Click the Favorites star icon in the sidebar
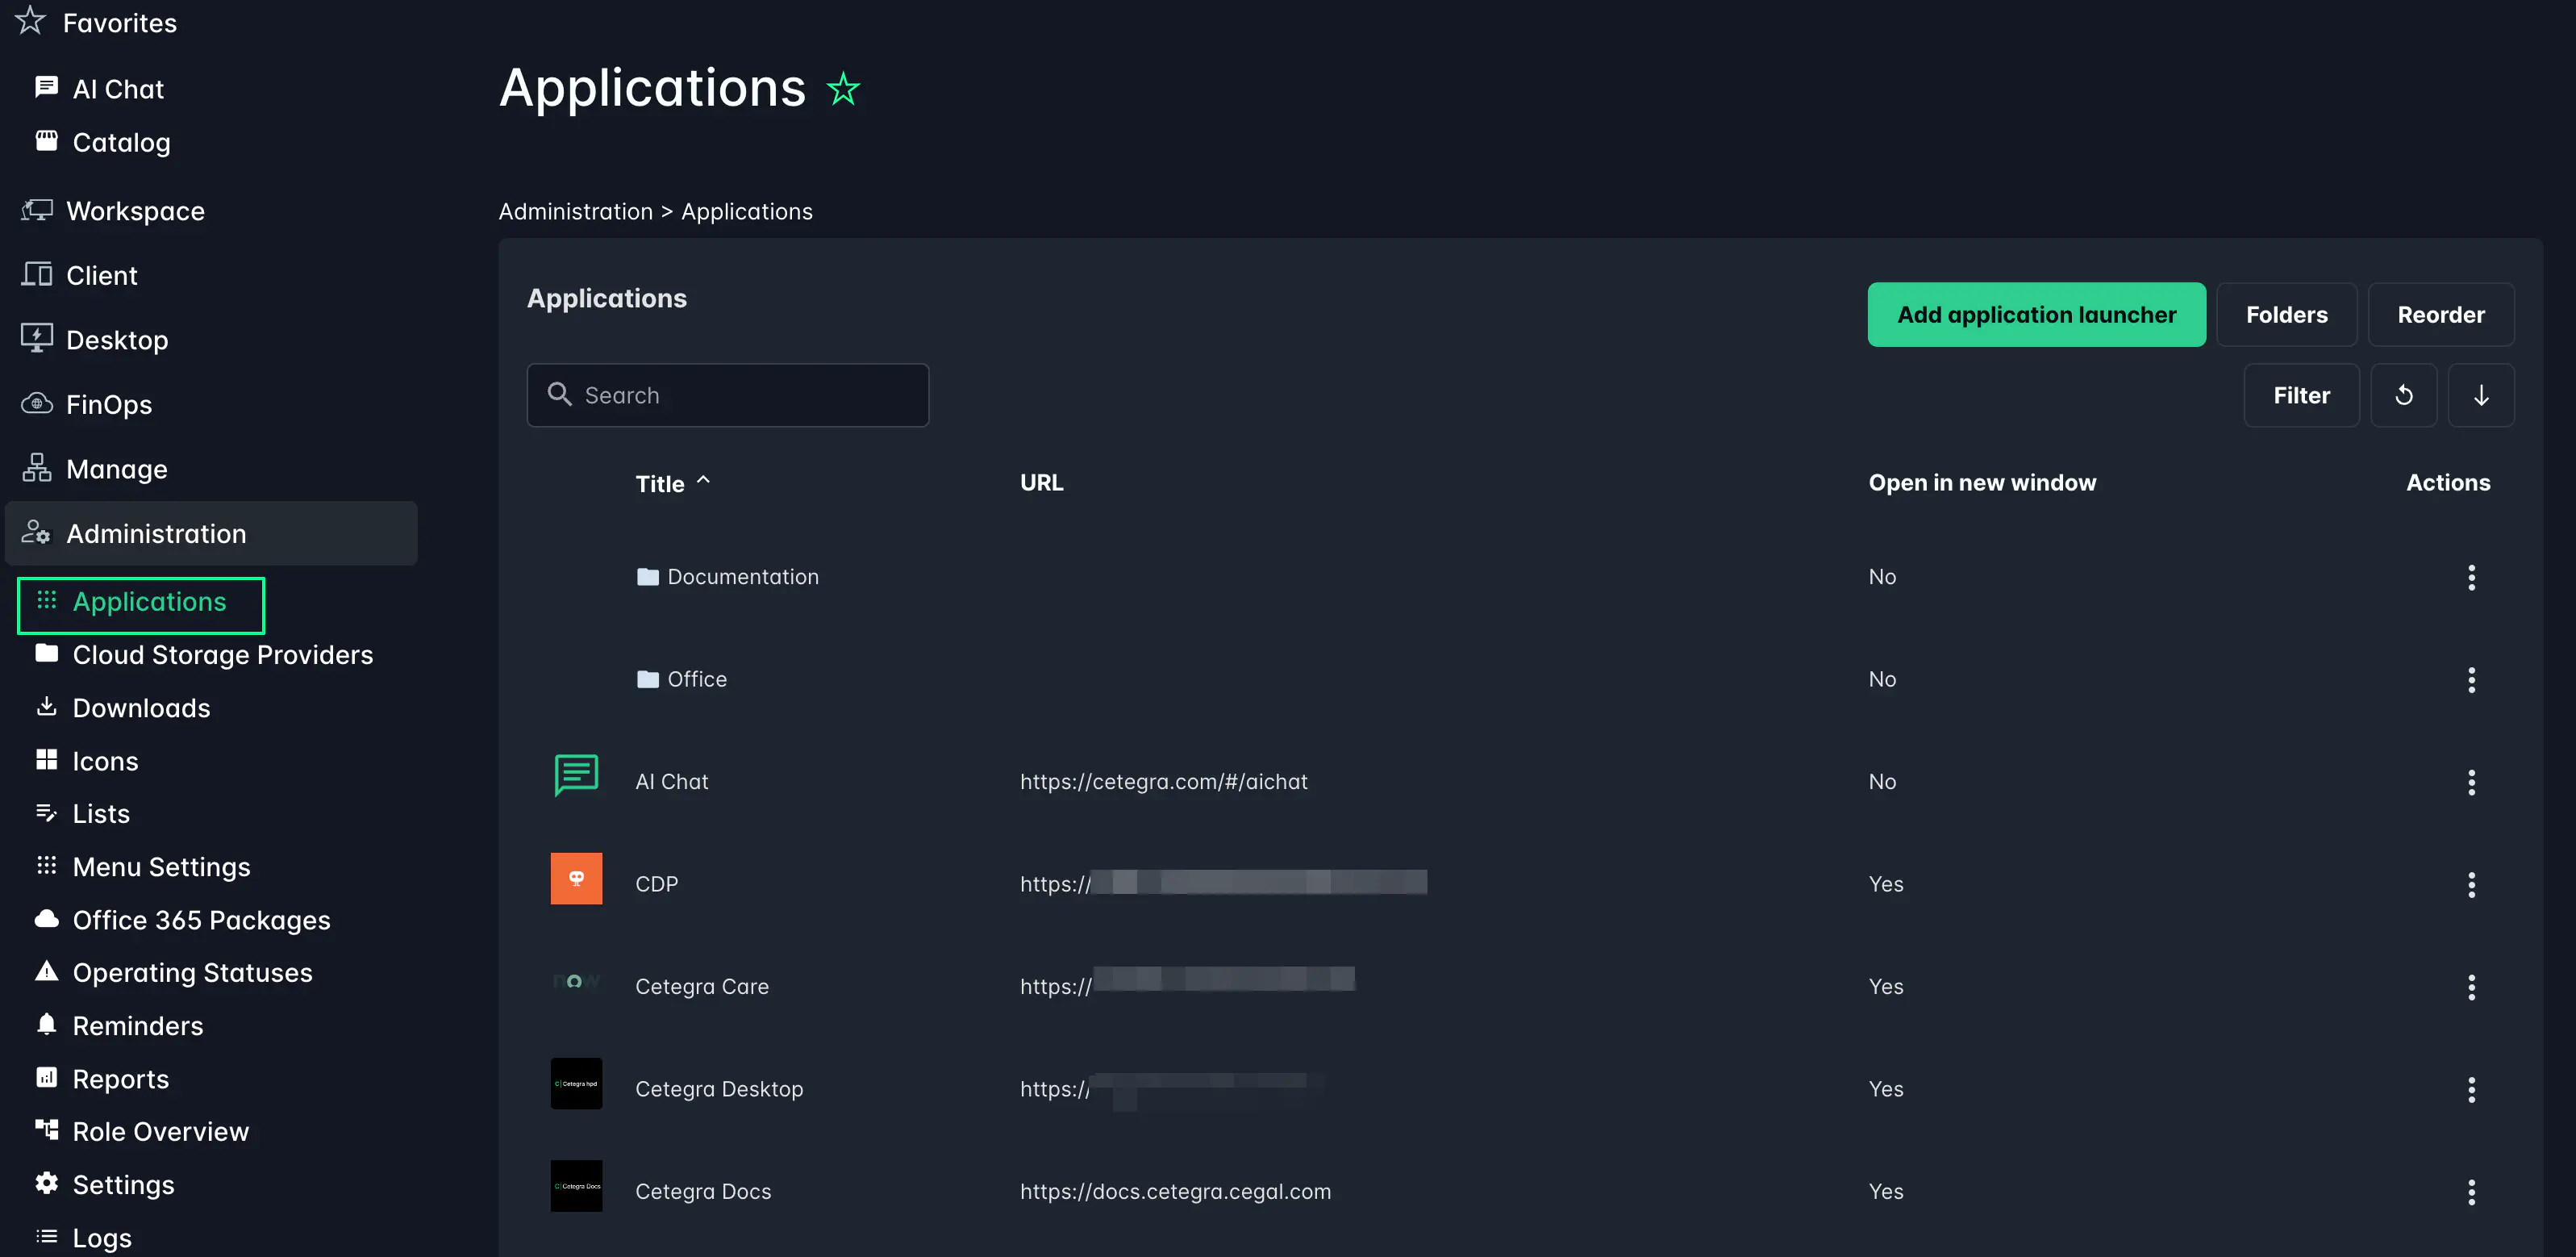The width and height of the screenshot is (2576, 1257). coord(30,20)
